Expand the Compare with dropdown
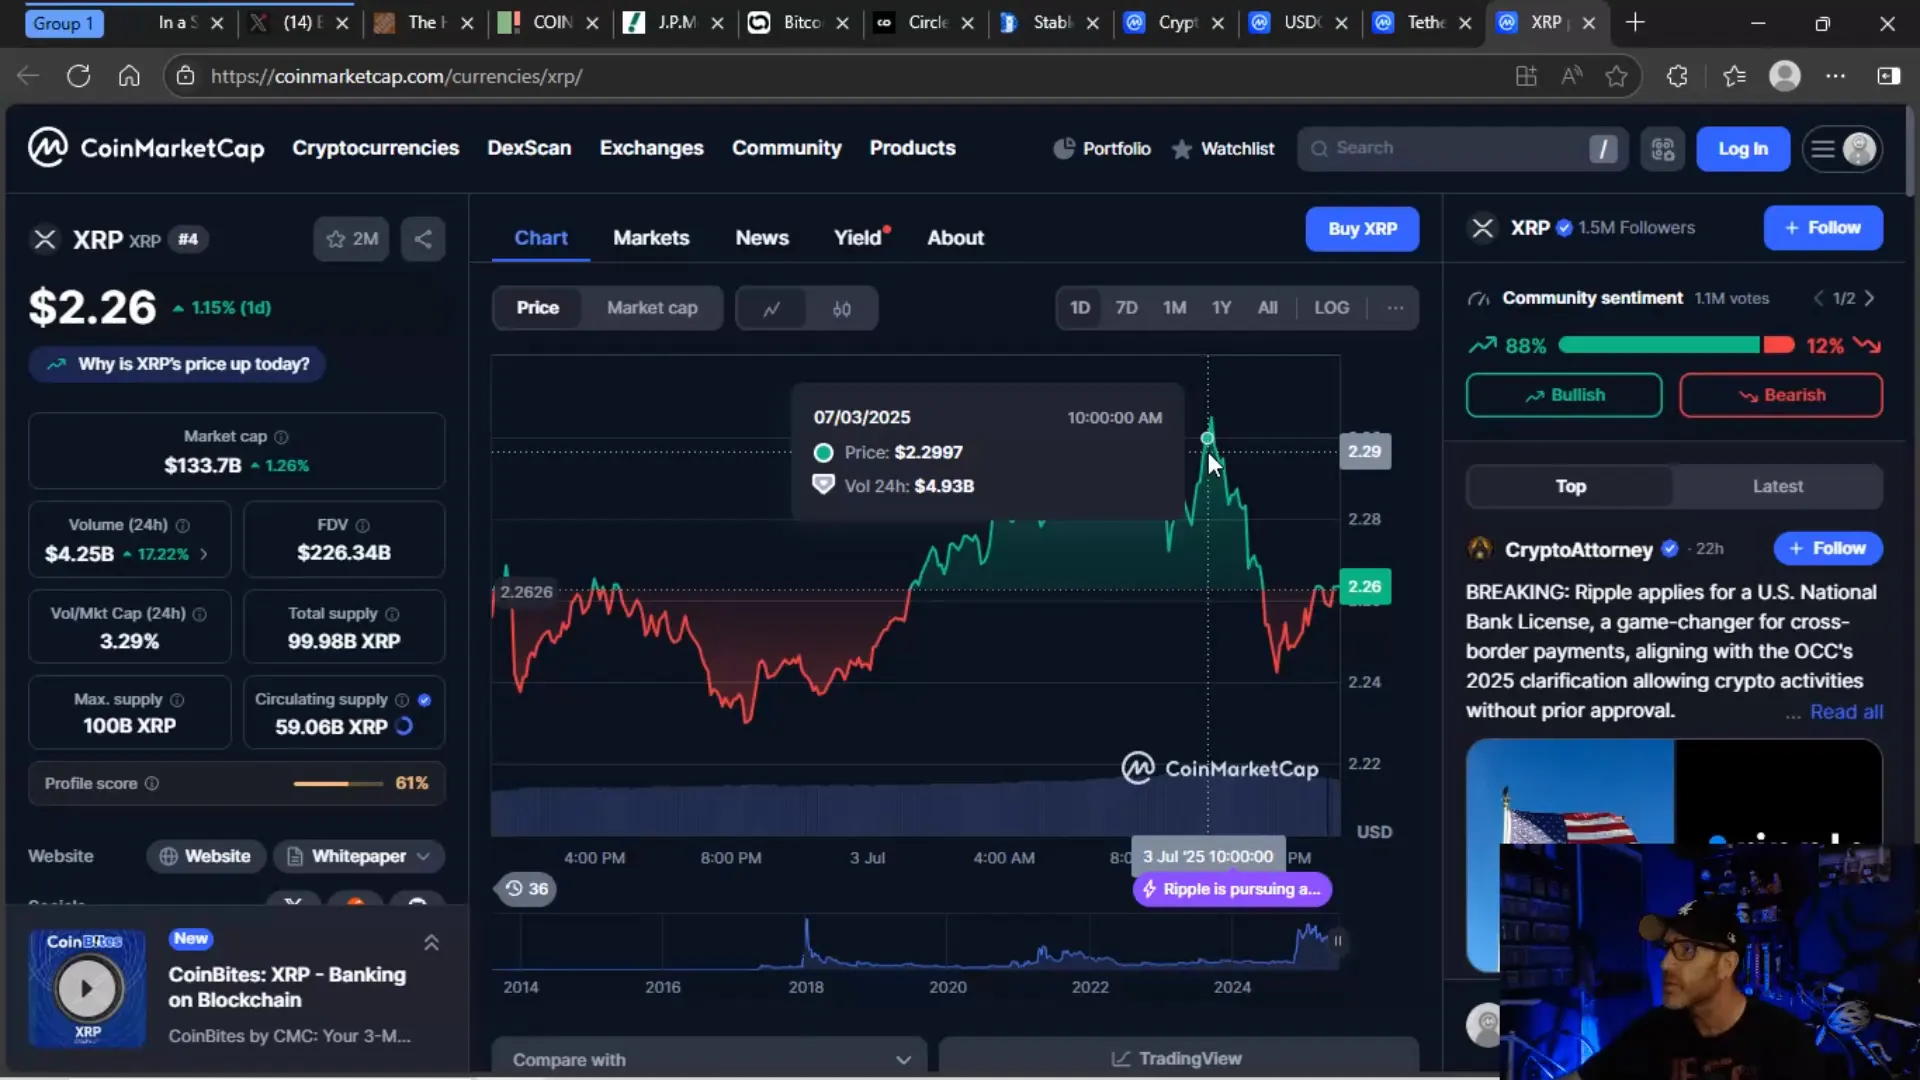 (x=709, y=1059)
